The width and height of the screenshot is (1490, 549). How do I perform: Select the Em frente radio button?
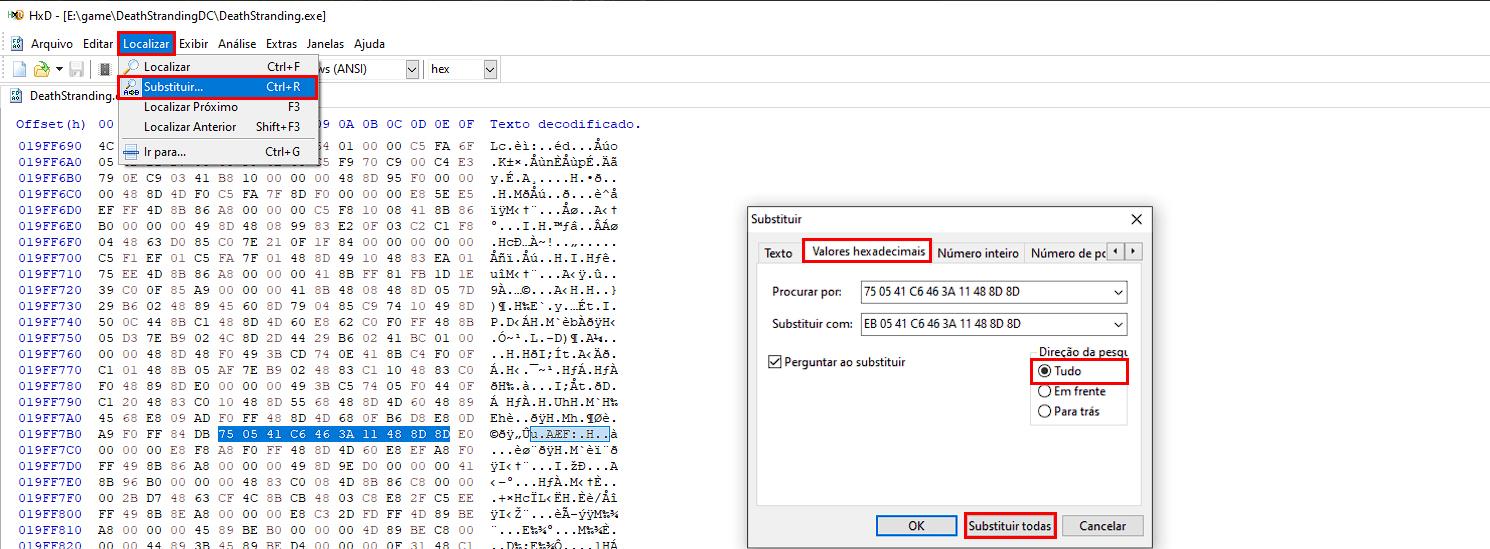1045,391
